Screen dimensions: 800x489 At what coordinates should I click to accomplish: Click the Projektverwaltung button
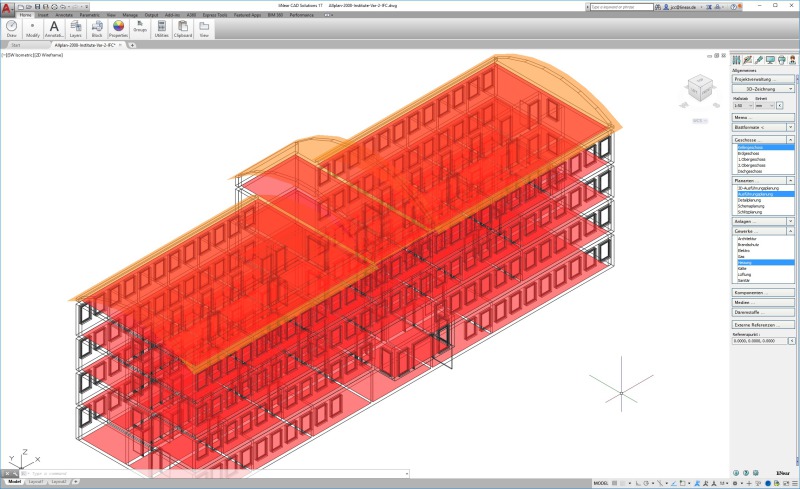(x=763, y=79)
